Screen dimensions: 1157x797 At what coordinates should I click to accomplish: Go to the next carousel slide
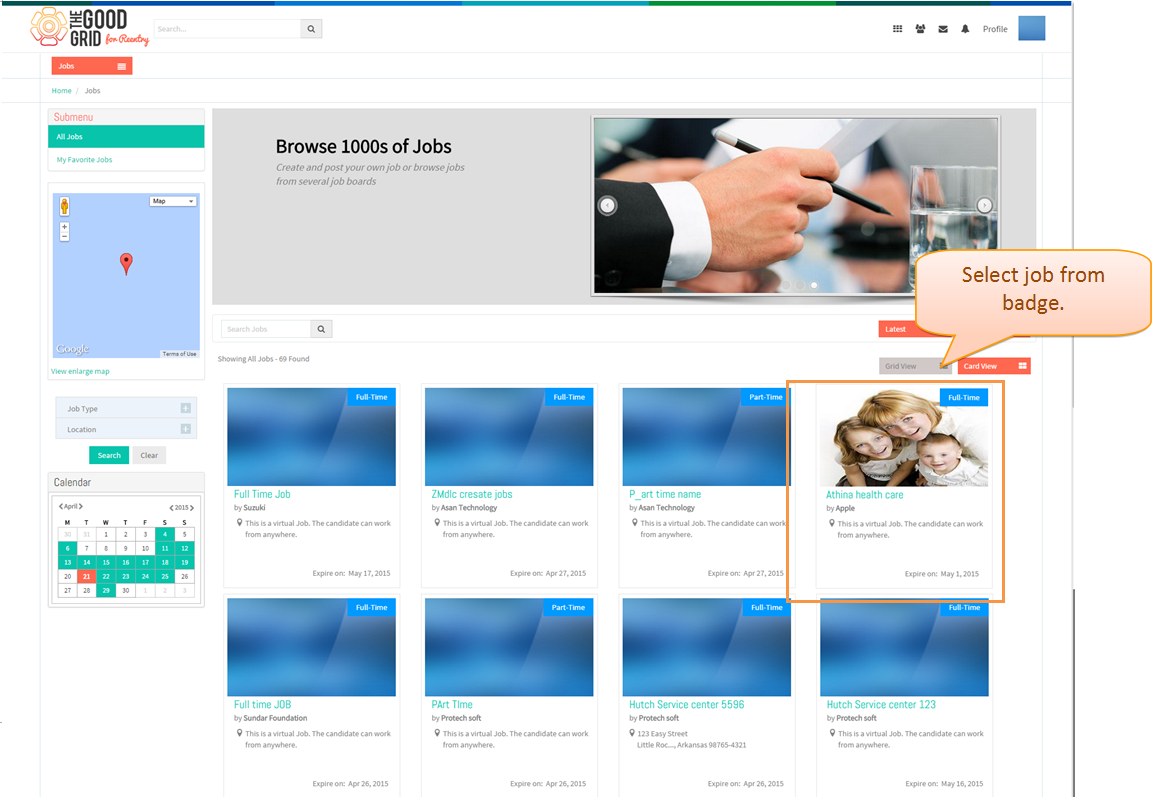tap(984, 206)
